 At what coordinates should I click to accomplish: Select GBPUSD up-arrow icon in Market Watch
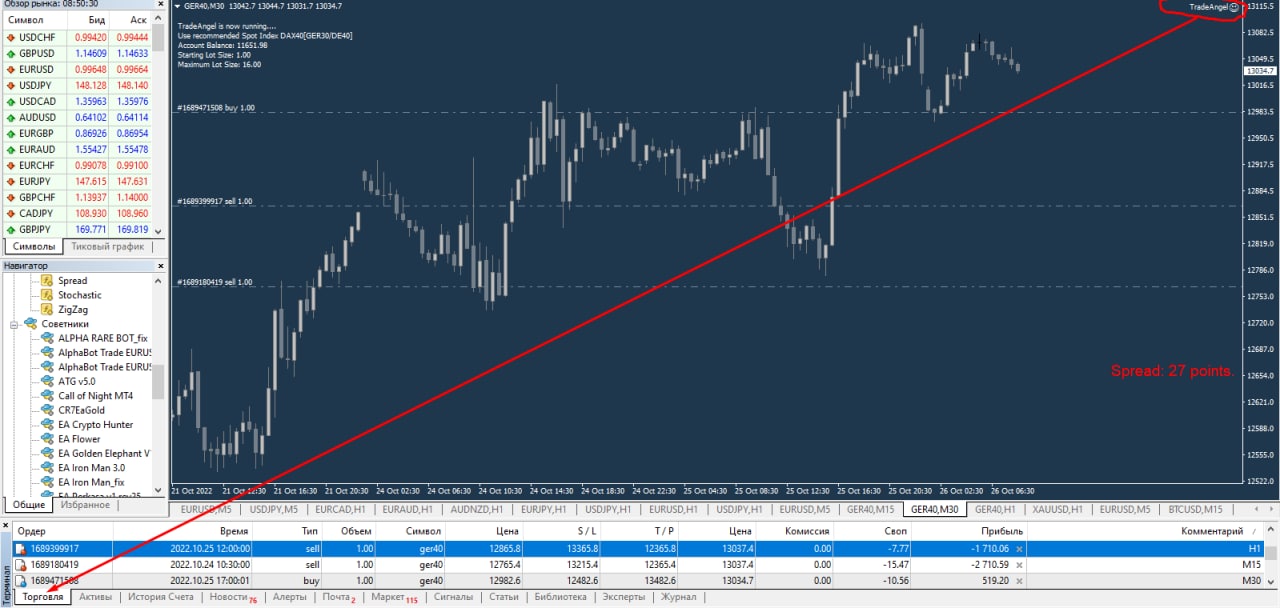(10, 53)
